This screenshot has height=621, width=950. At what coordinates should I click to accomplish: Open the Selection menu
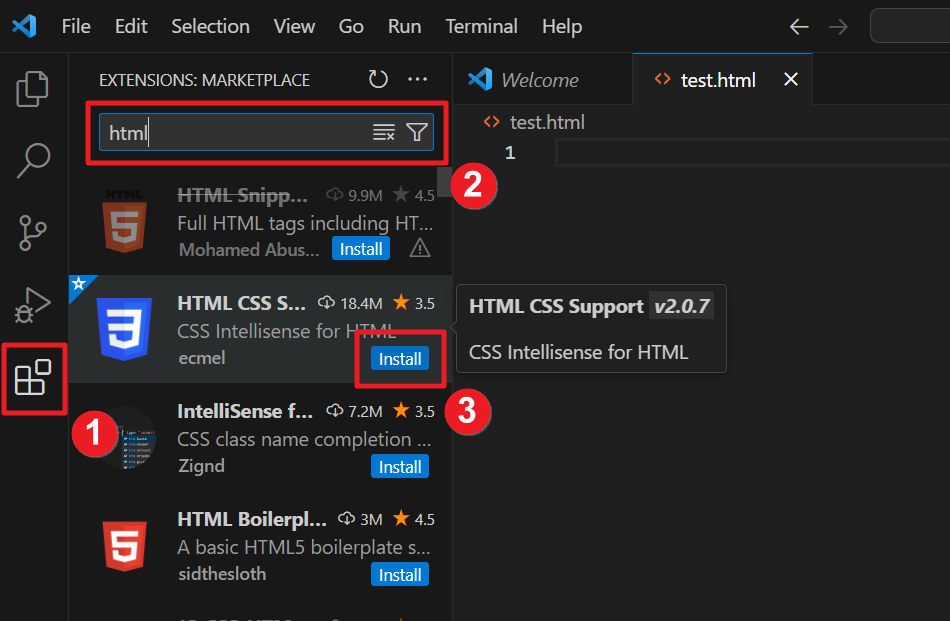(210, 27)
